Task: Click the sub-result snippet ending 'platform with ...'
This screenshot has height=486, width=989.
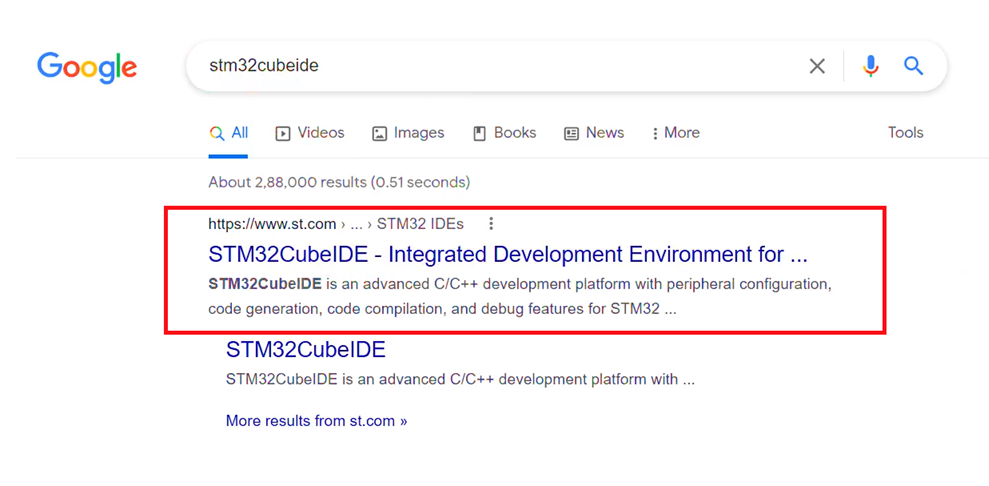Action: [x=460, y=380]
